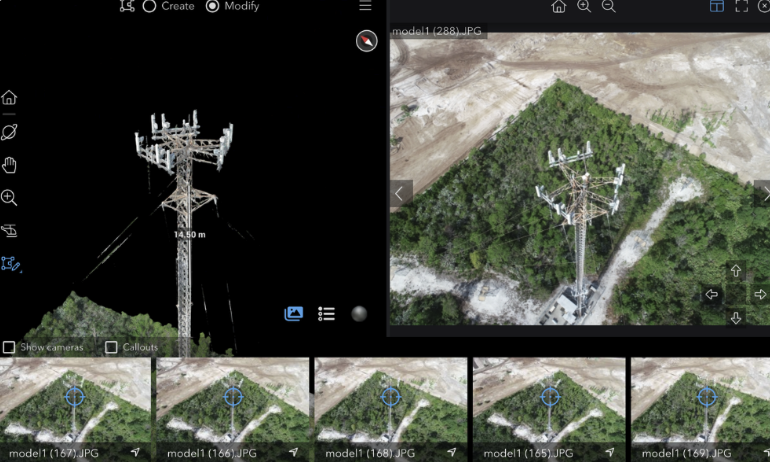Click the Home icon in image viewer
770x462 pixels.
558,6
